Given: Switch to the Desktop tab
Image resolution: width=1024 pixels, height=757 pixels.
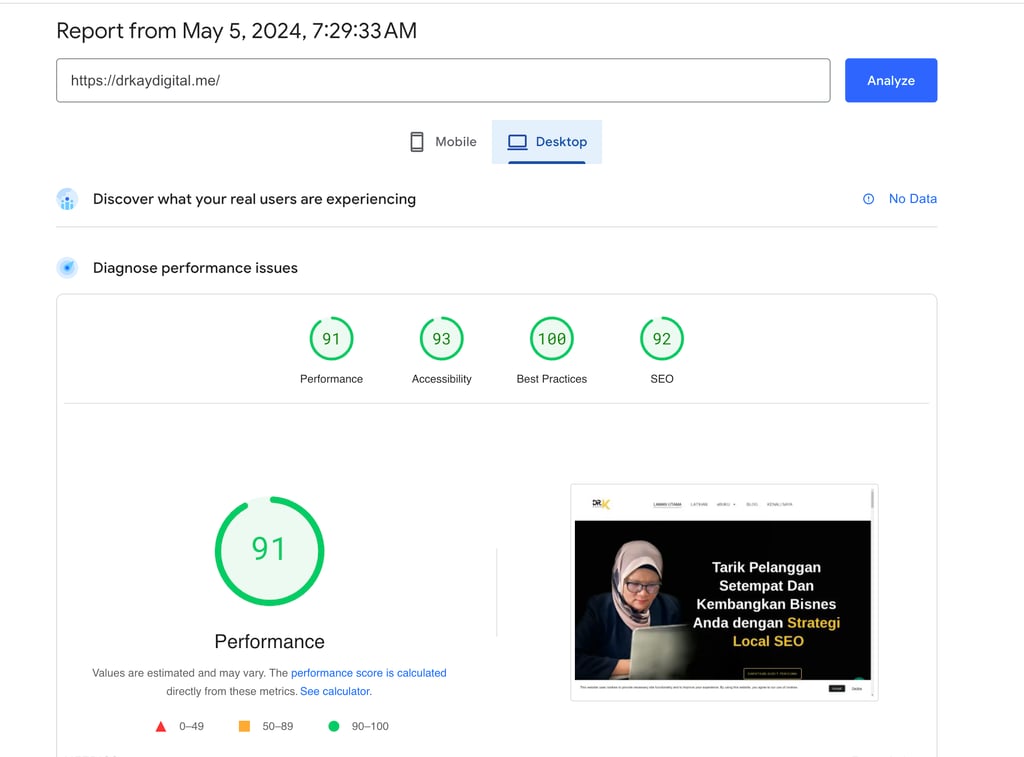Looking at the screenshot, I should point(547,141).
